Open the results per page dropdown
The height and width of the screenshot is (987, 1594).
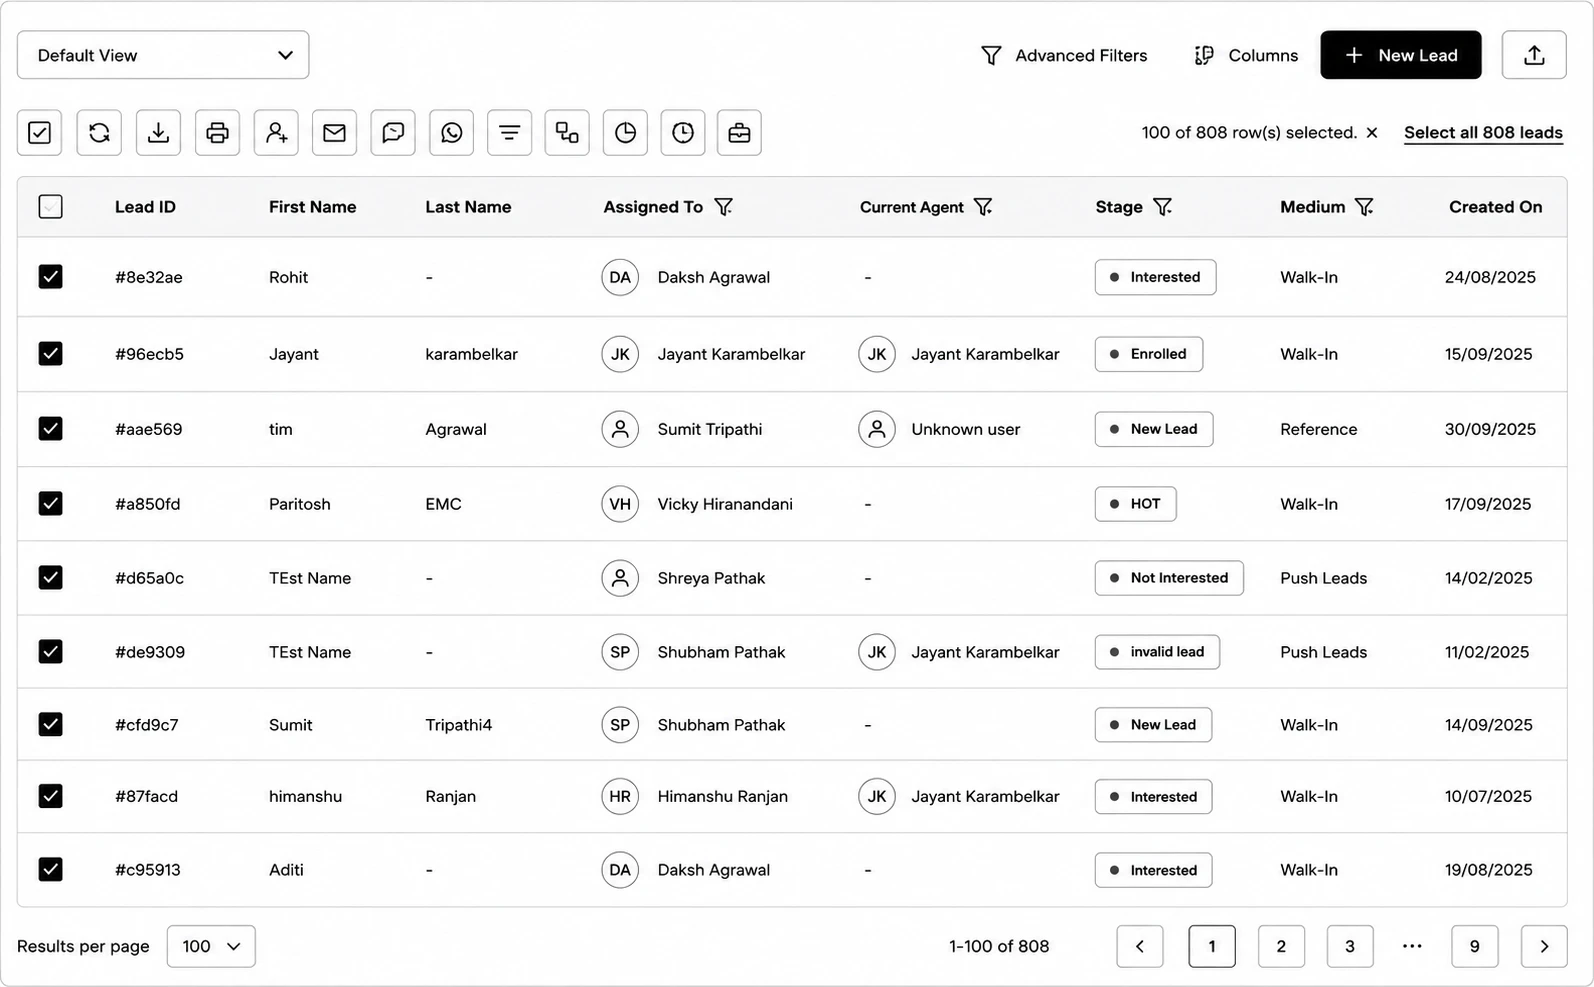click(x=211, y=946)
